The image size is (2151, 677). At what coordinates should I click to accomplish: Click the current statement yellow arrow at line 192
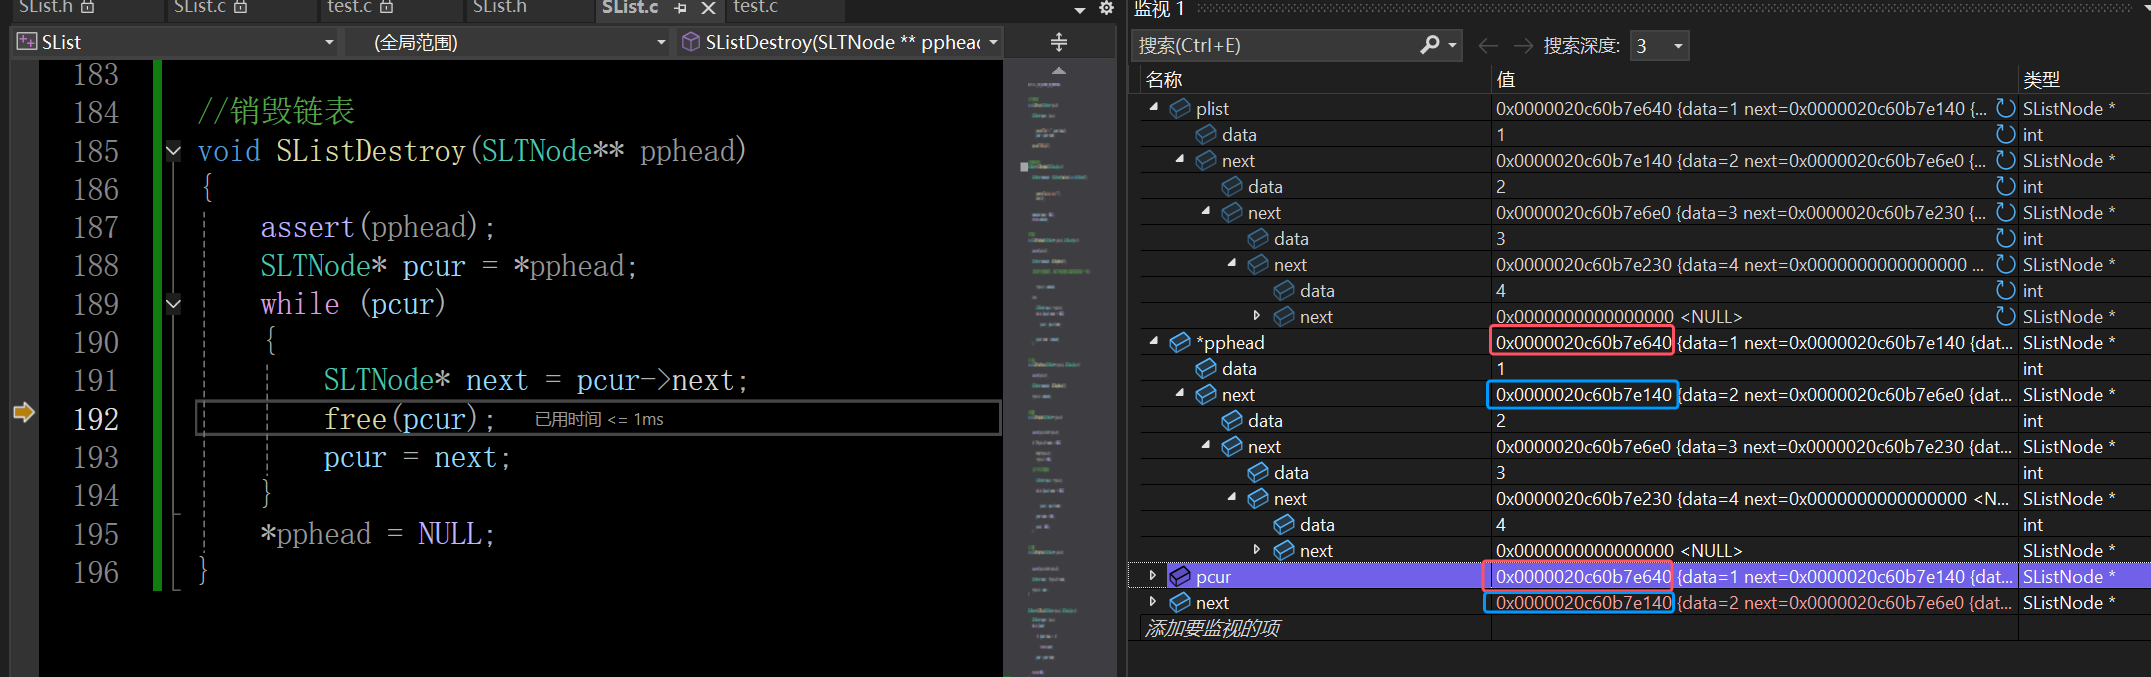click(23, 412)
